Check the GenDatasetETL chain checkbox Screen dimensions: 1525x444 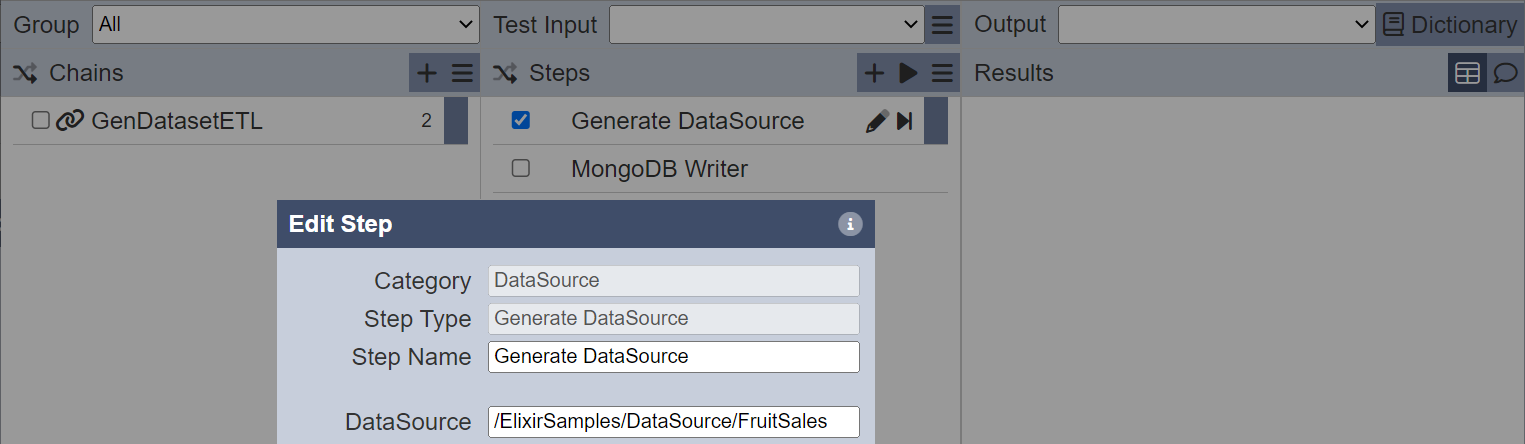click(x=40, y=120)
